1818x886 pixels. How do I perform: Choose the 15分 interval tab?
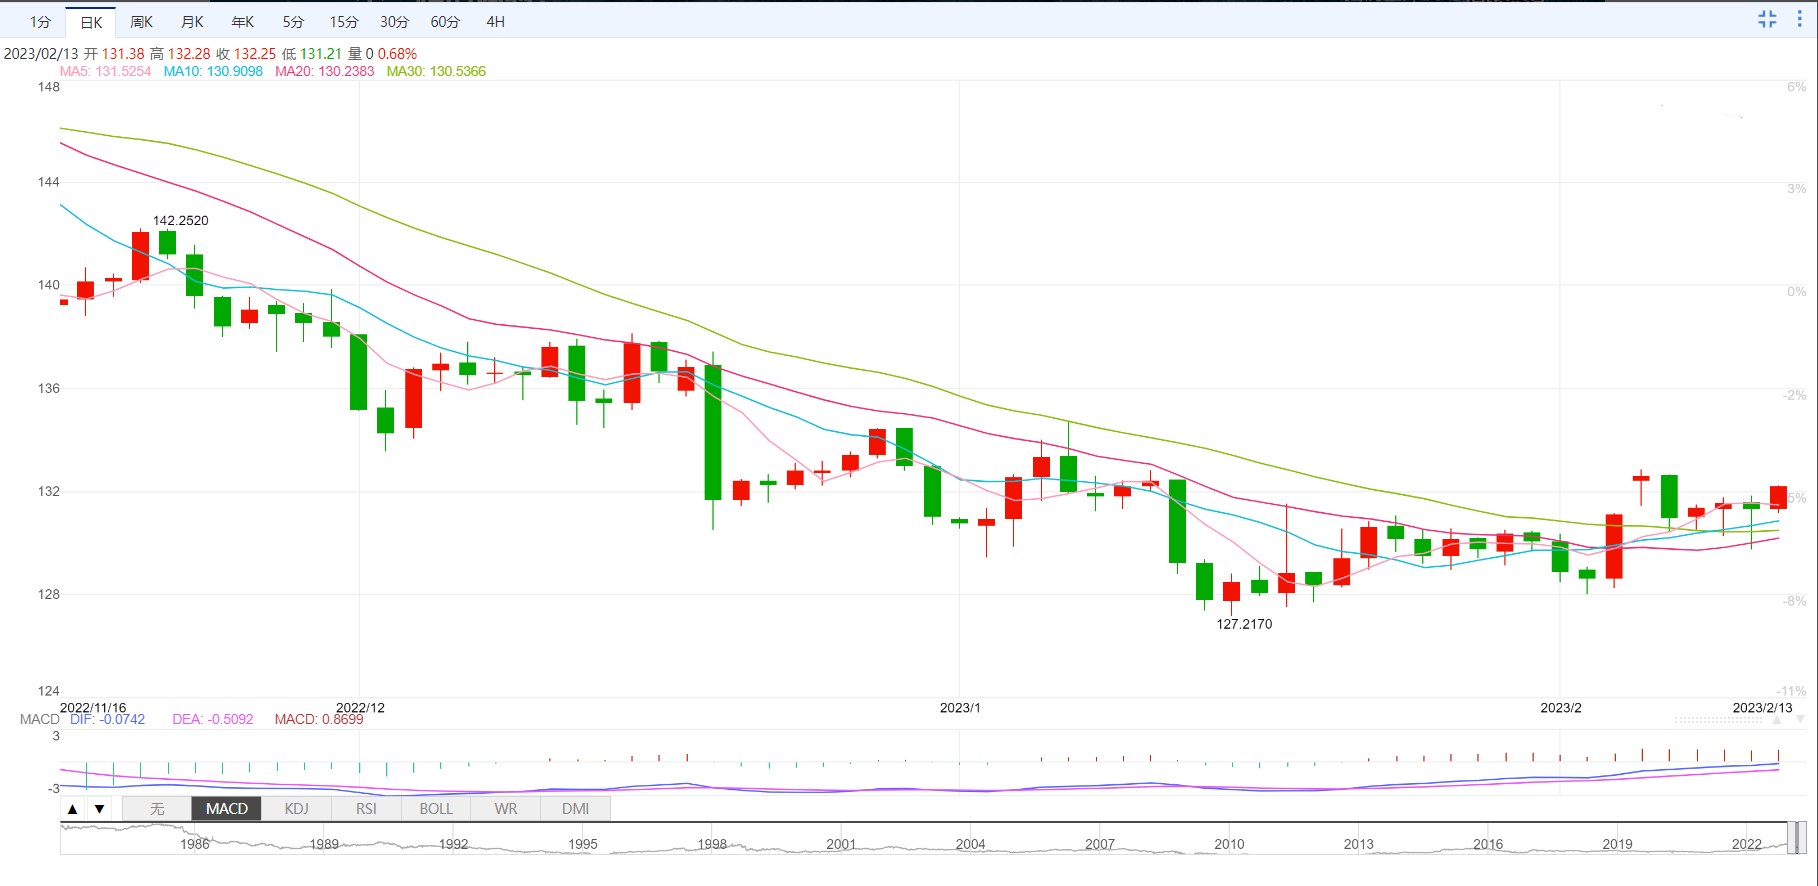pyautogui.click(x=344, y=22)
